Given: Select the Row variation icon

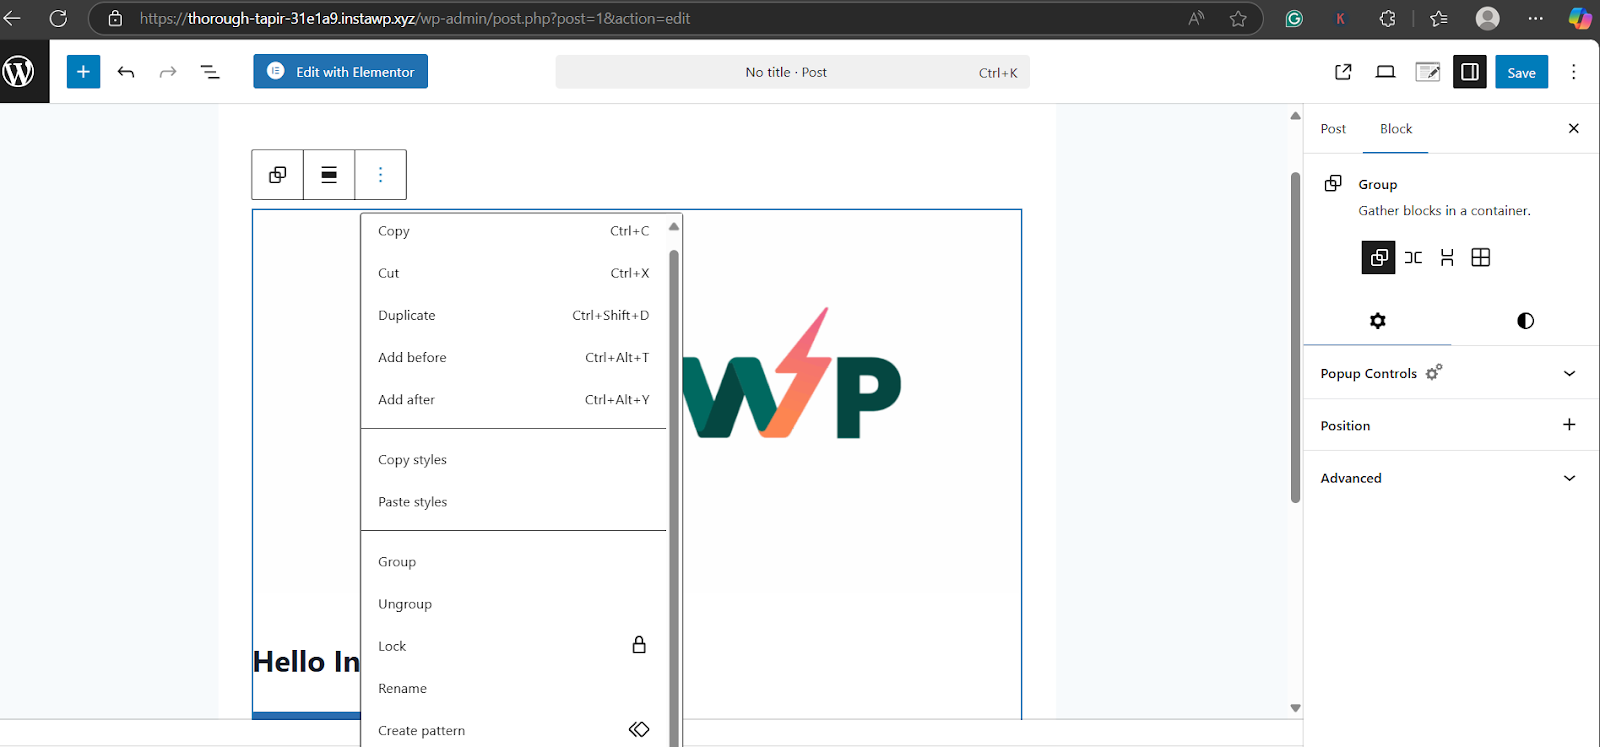Looking at the screenshot, I should pos(1413,258).
